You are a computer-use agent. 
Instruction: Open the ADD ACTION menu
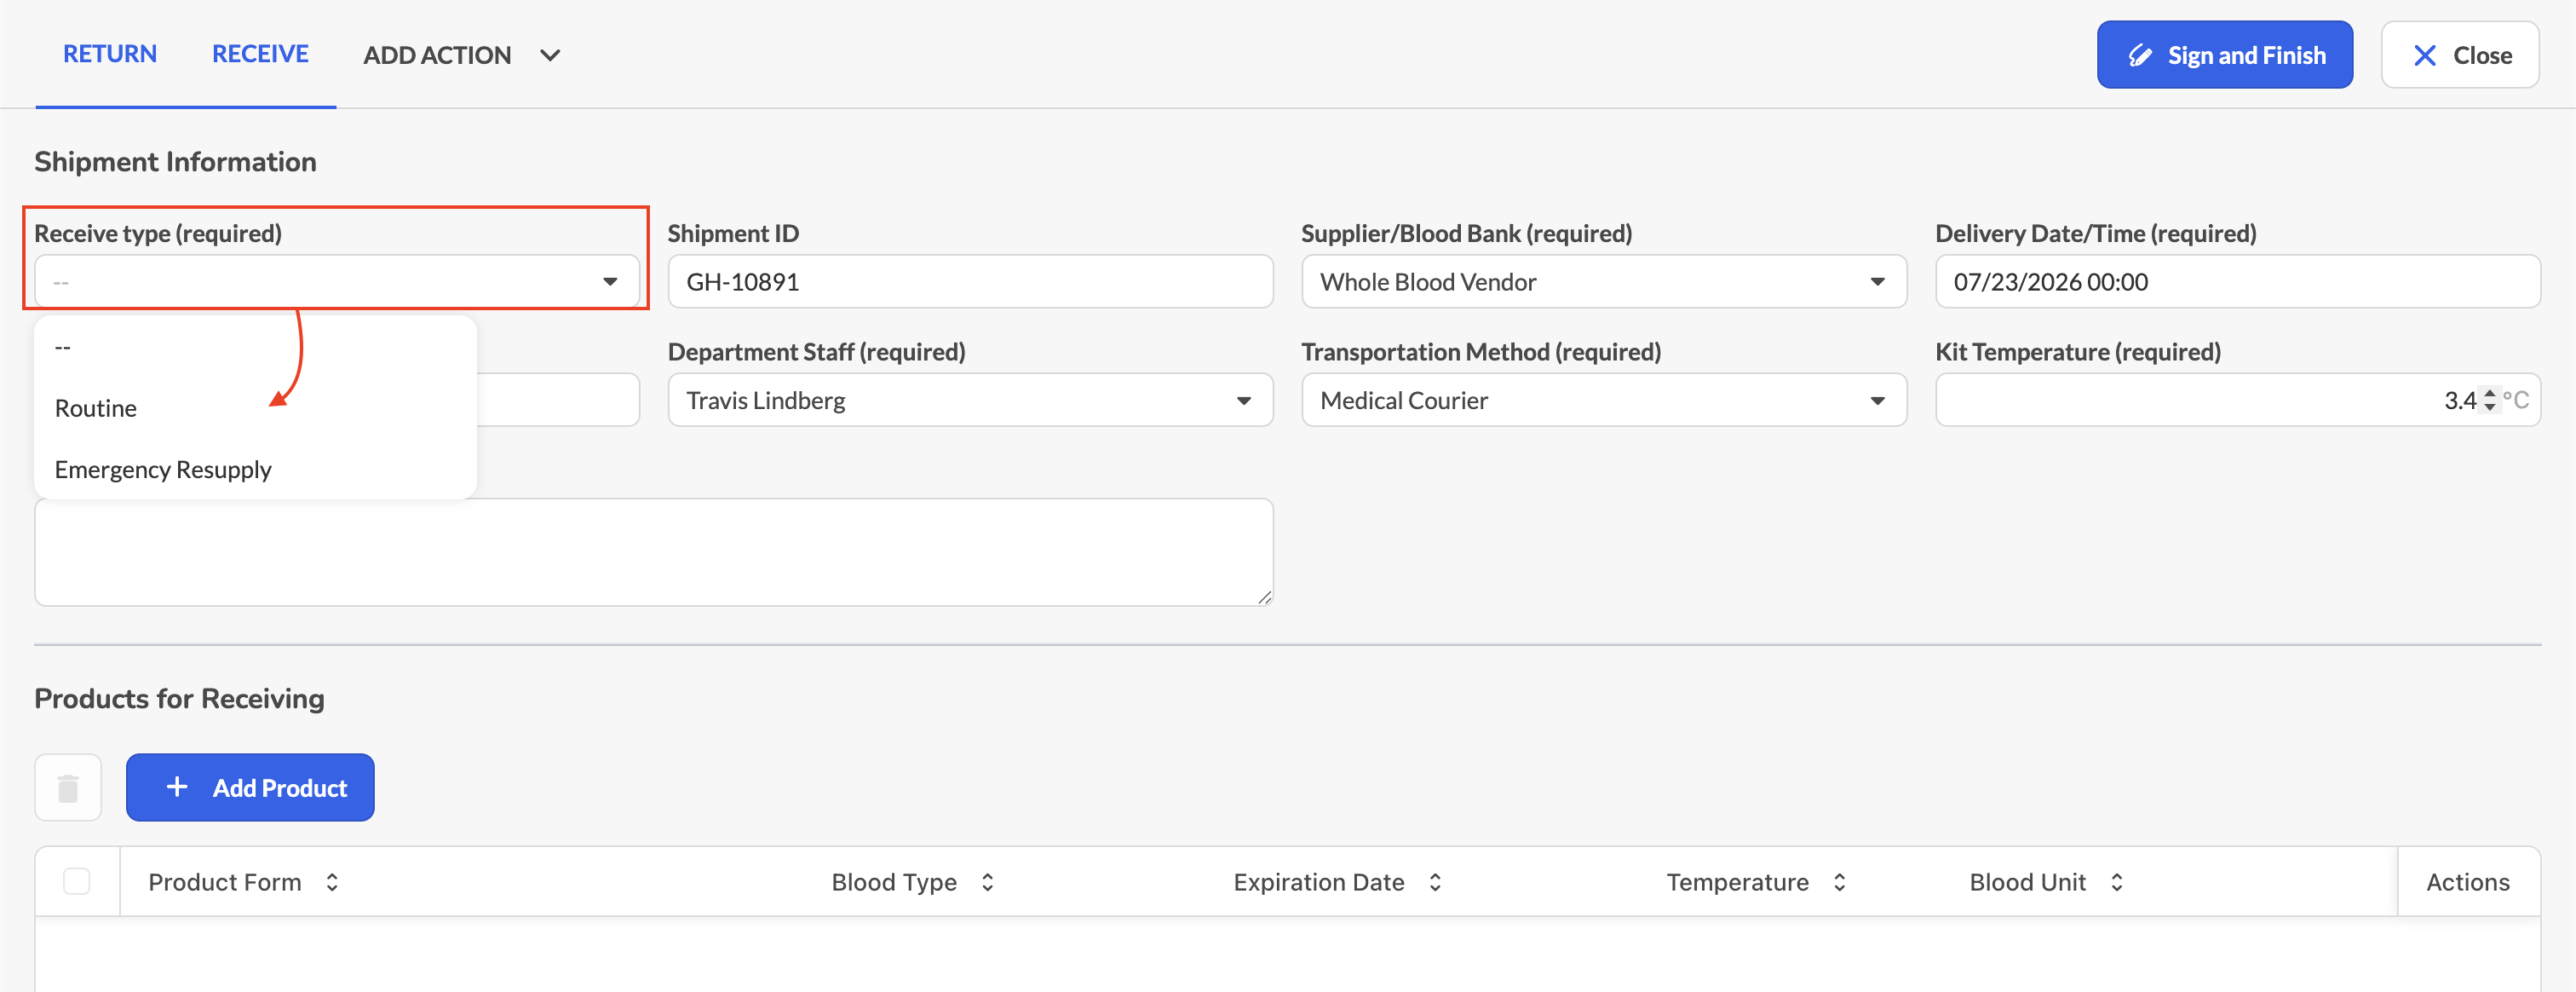click(461, 55)
